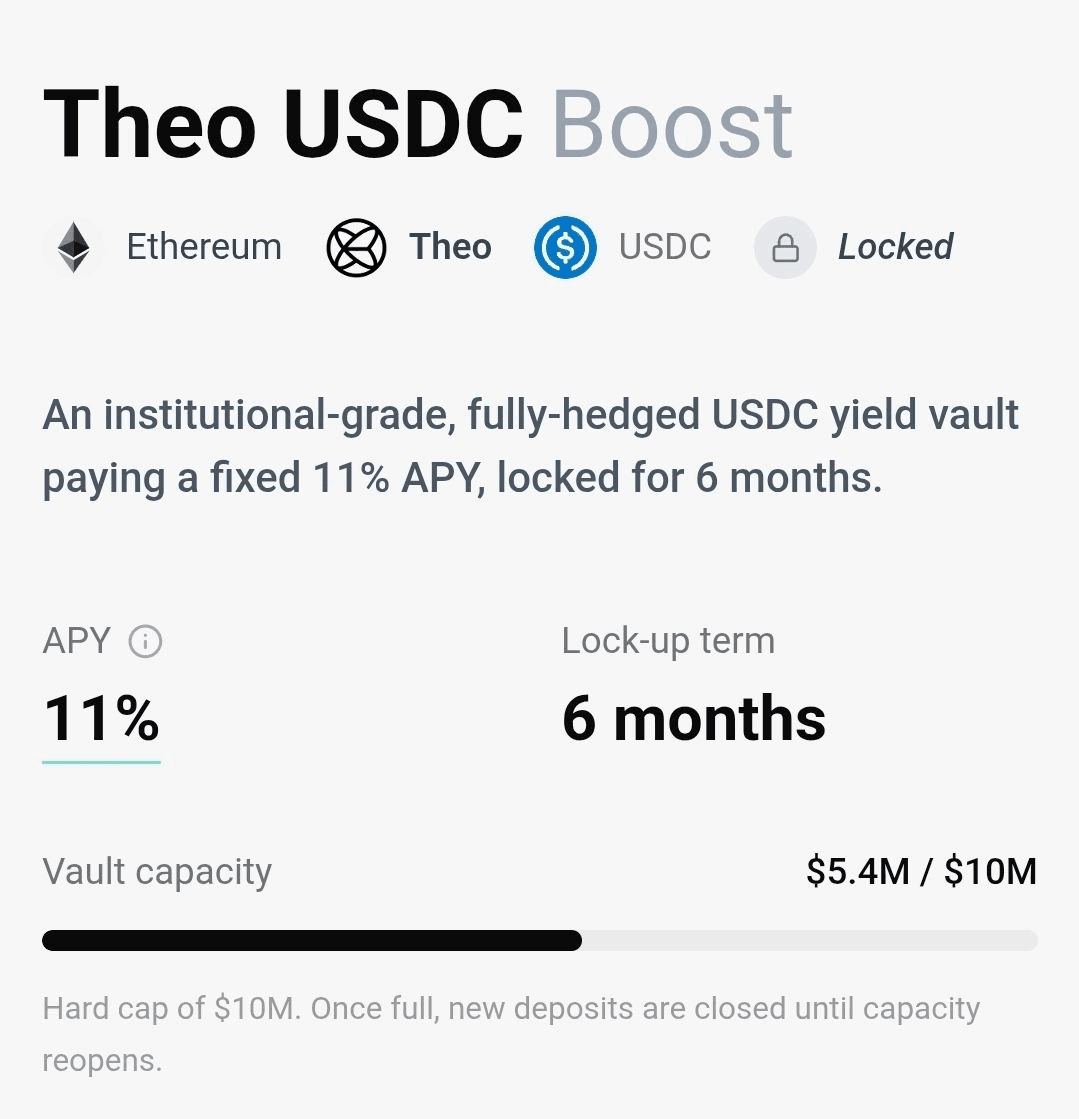Click the Ethereum network label
The image size is (1079, 1119).
pyautogui.click(x=204, y=247)
